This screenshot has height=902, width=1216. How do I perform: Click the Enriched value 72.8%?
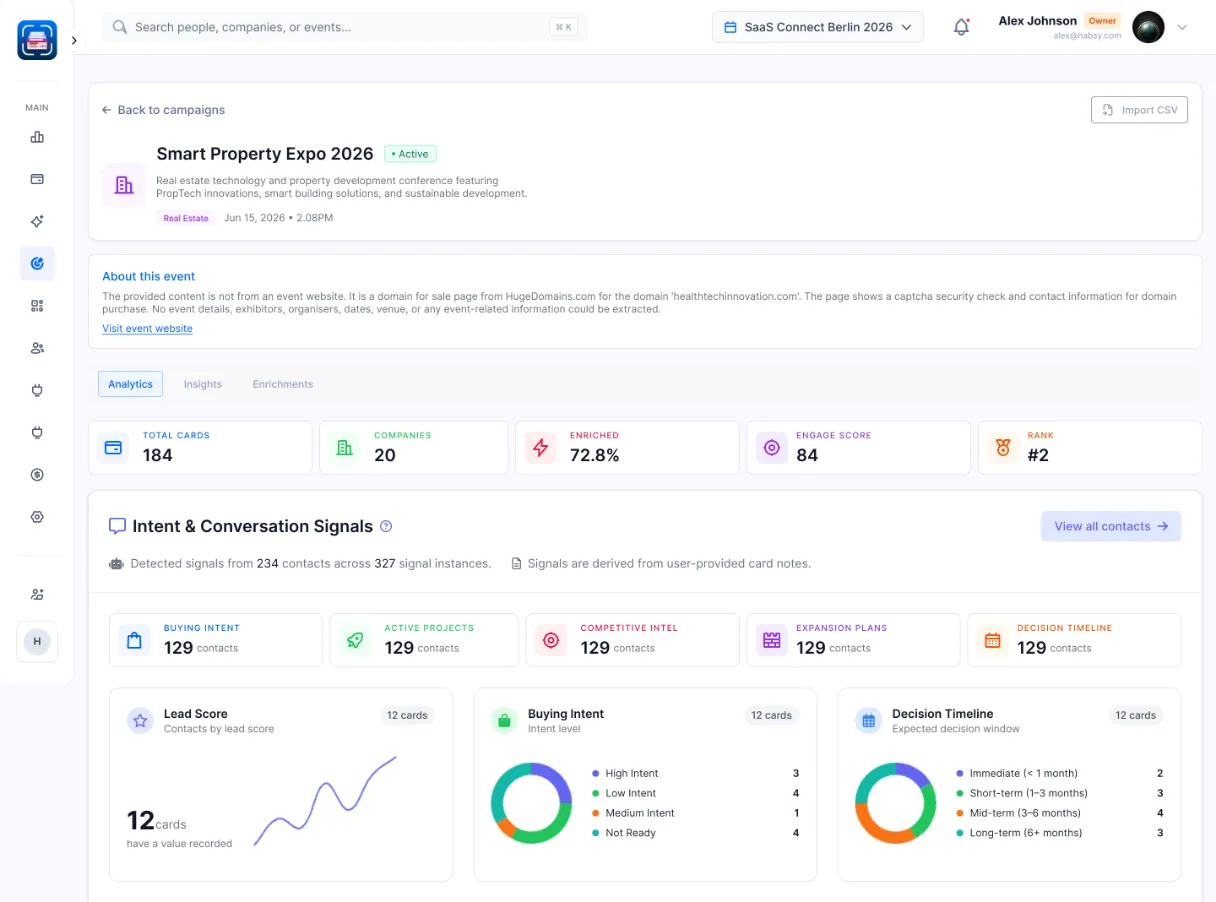click(x=595, y=456)
